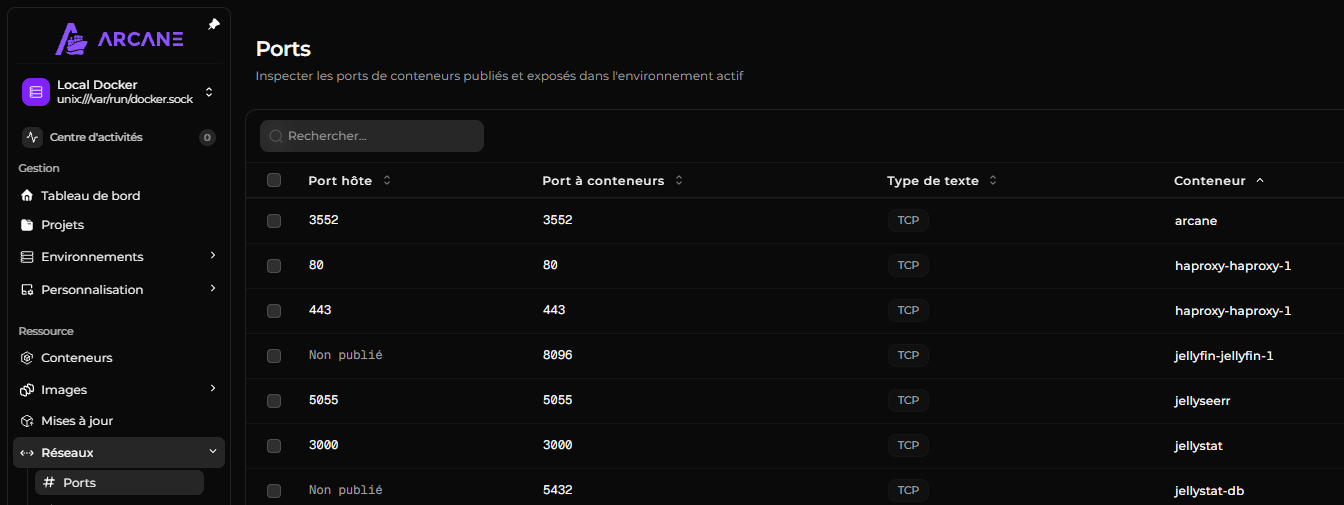Click the Mises à jour icon
Image resolution: width=1344 pixels, height=505 pixels.
tap(27, 421)
